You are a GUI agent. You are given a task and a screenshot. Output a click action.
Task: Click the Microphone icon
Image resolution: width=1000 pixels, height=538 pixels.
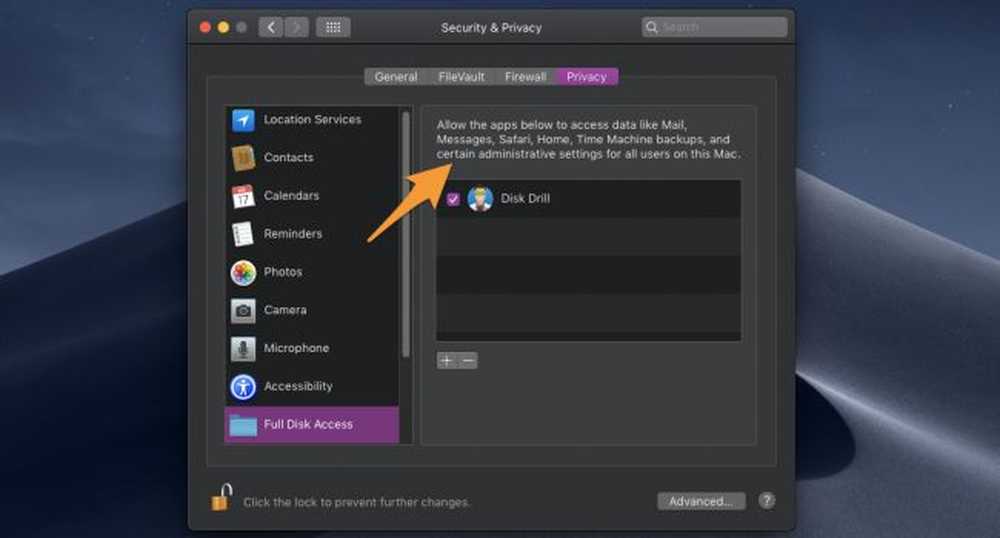(243, 349)
